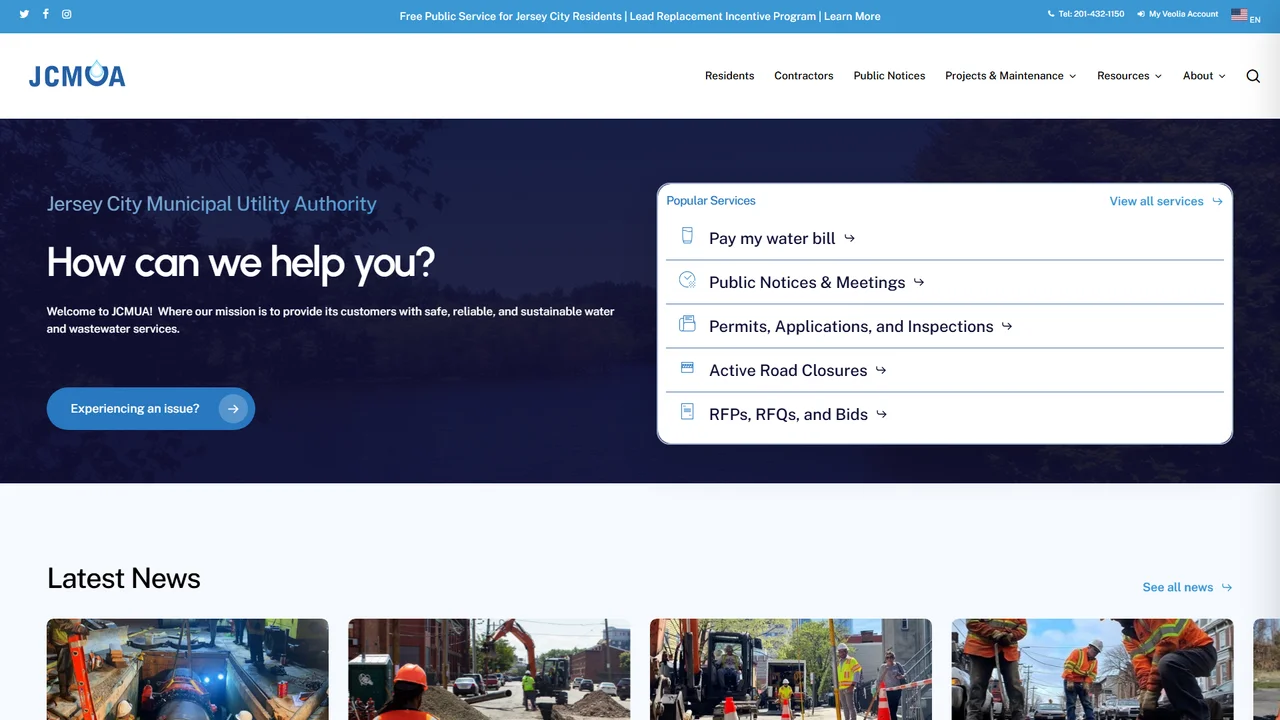Image resolution: width=1280 pixels, height=720 pixels.
Task: Open the search magnifier icon
Action: pos(1253,76)
